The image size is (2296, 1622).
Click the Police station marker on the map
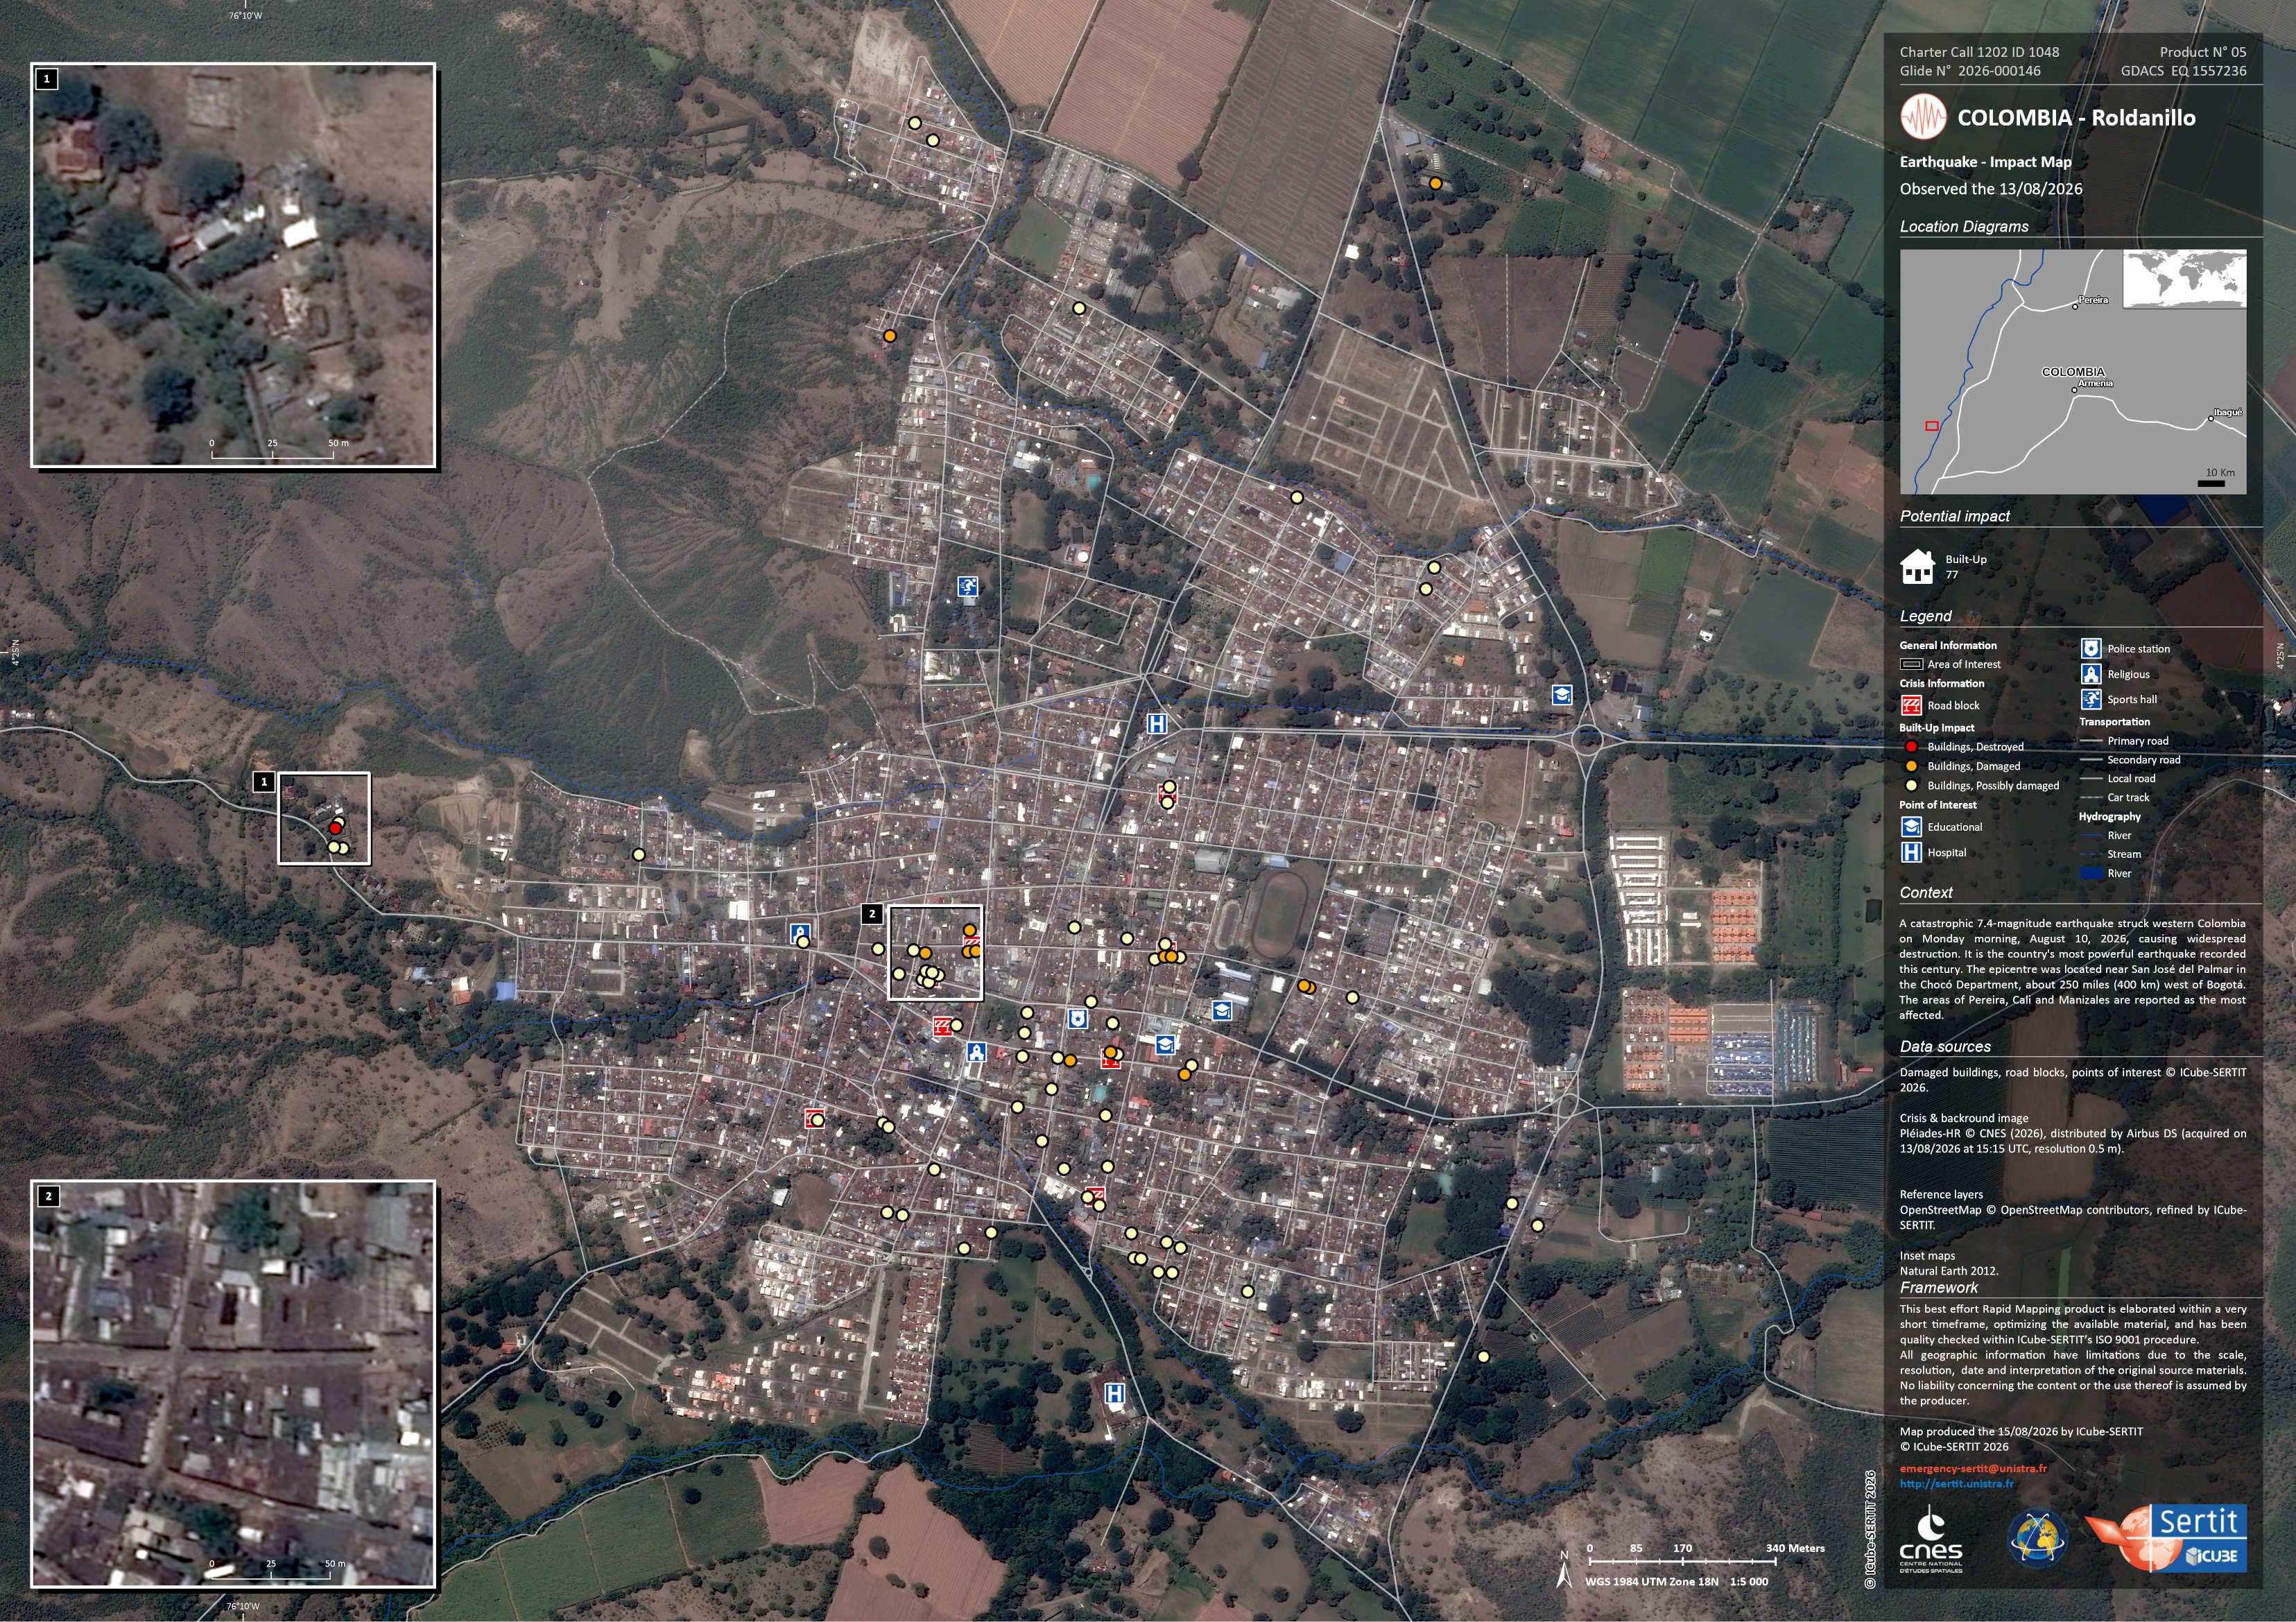(x=1077, y=1019)
